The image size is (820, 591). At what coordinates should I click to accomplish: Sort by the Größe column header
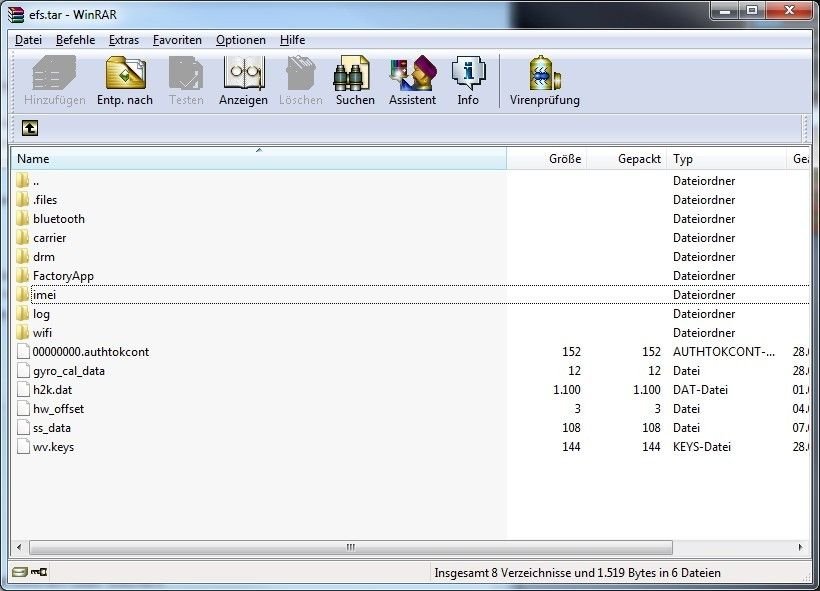click(x=546, y=158)
